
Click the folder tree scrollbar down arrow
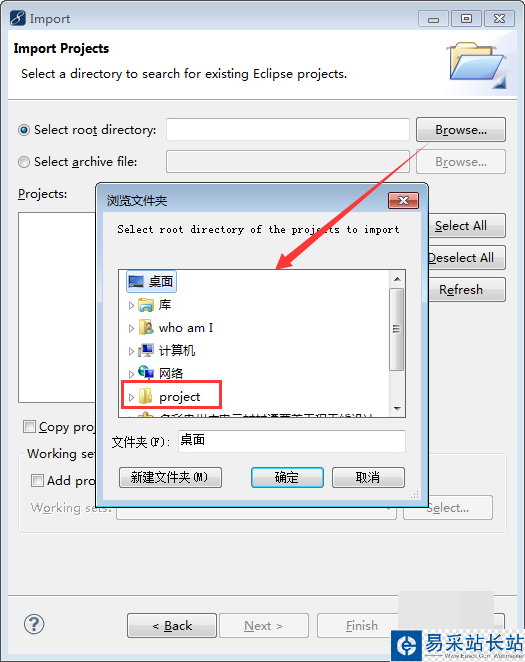[397, 409]
